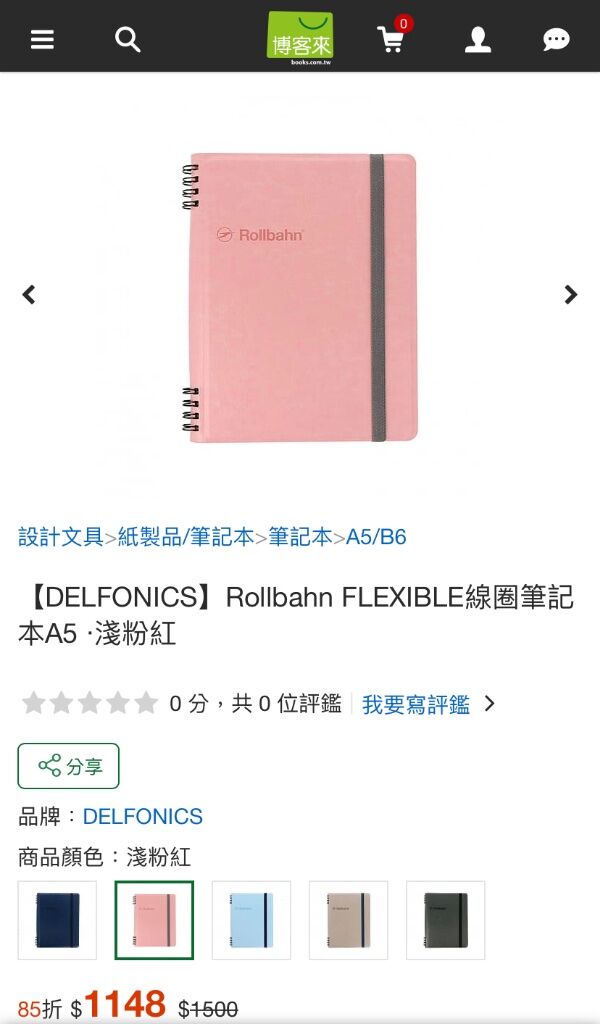The width and height of the screenshot is (601, 1024).
Task: Select the light pink notebook color
Action: [154, 920]
